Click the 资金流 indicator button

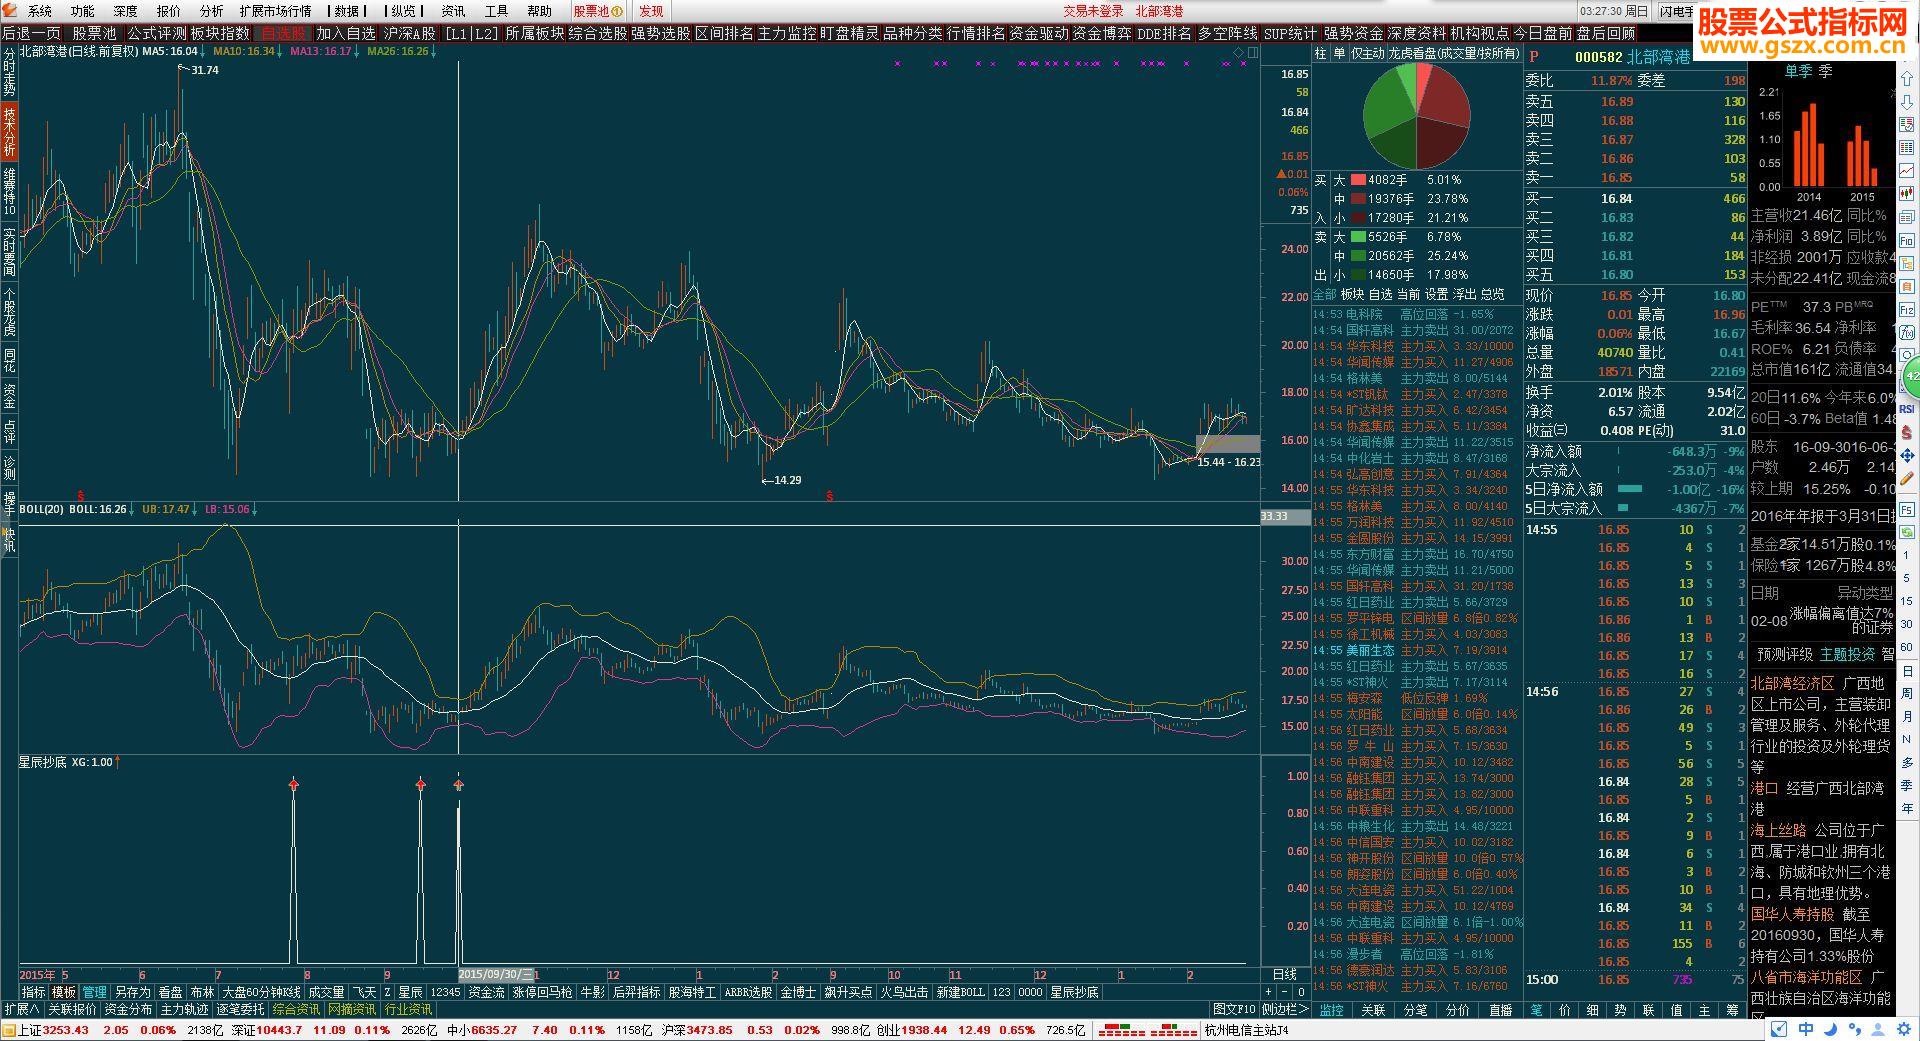[x=486, y=992]
